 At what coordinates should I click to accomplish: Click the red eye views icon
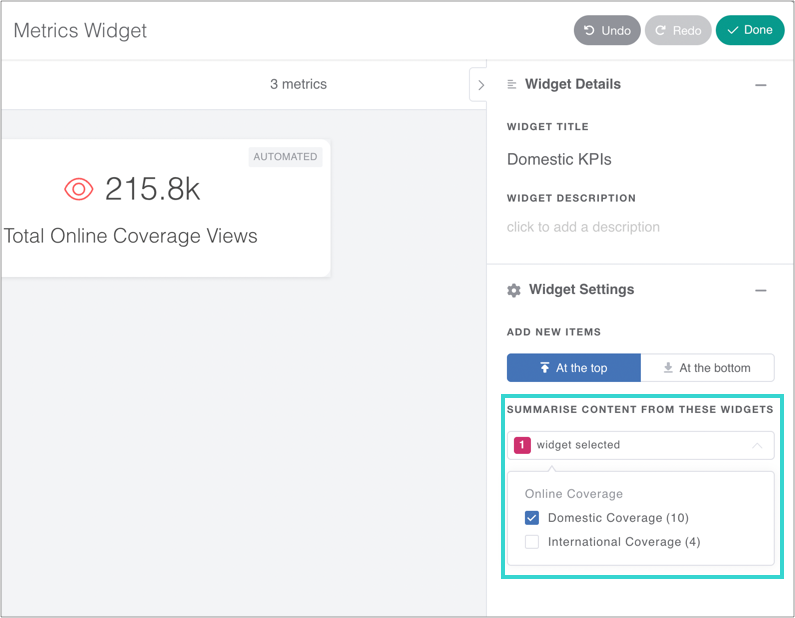click(x=79, y=189)
